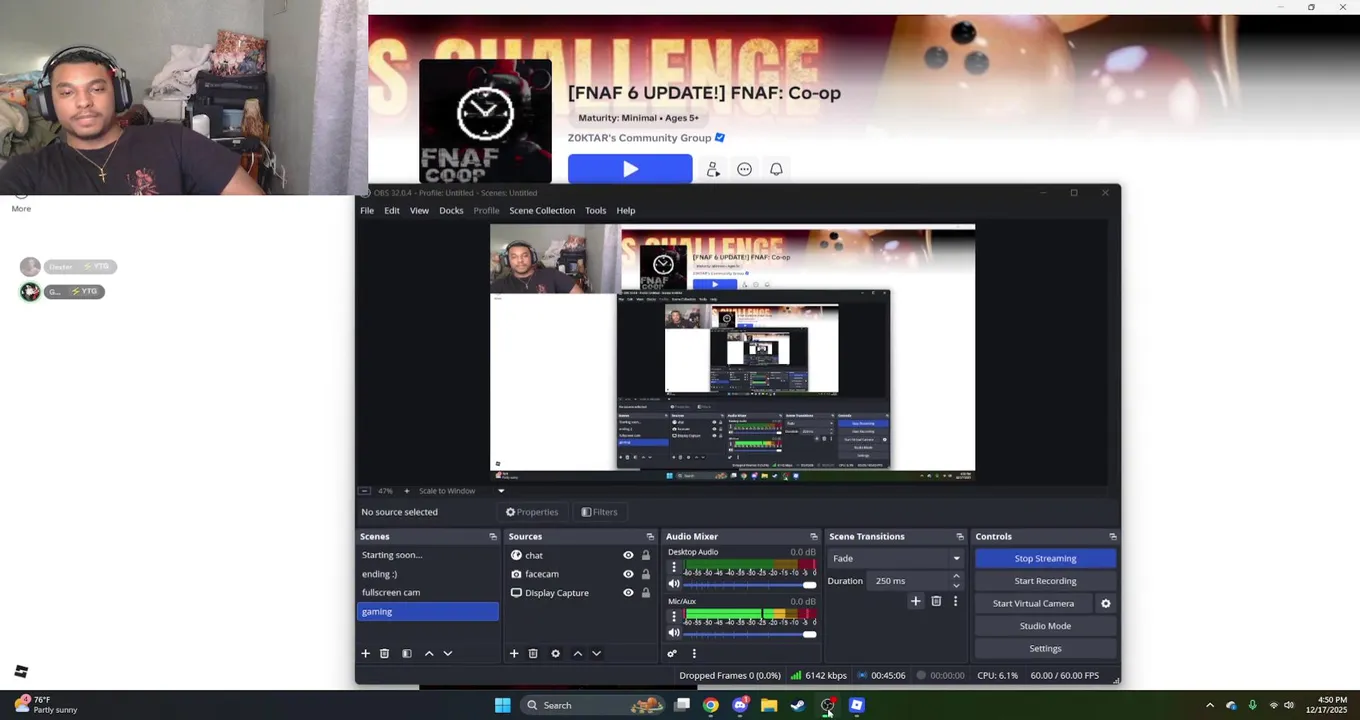Undock the Sources panel
Image resolution: width=1360 pixels, height=720 pixels.
point(650,537)
